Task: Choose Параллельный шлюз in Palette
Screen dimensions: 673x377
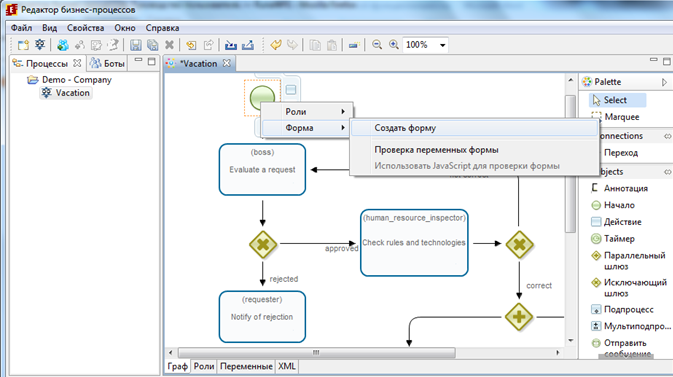Action: click(x=629, y=261)
